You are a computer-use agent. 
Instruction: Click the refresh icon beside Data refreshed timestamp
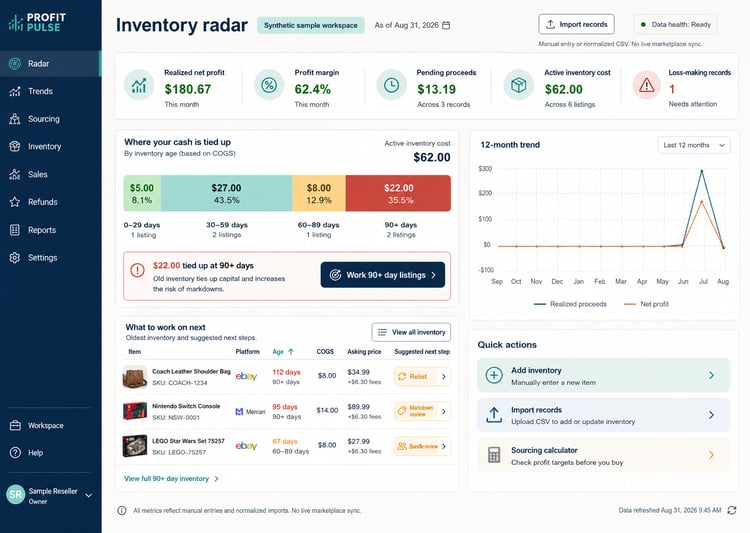[x=731, y=510]
